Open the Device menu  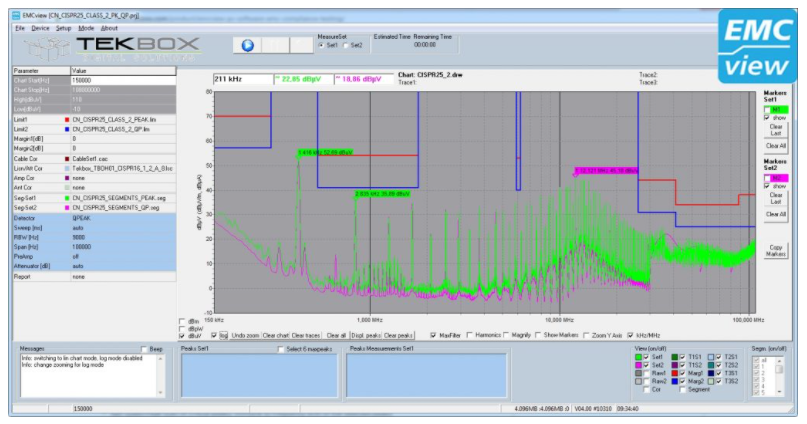39,28
